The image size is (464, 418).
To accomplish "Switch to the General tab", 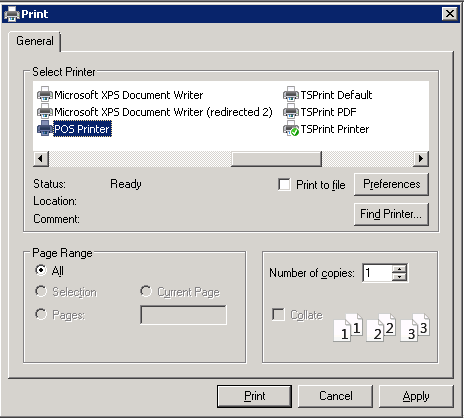I will click(x=35, y=41).
